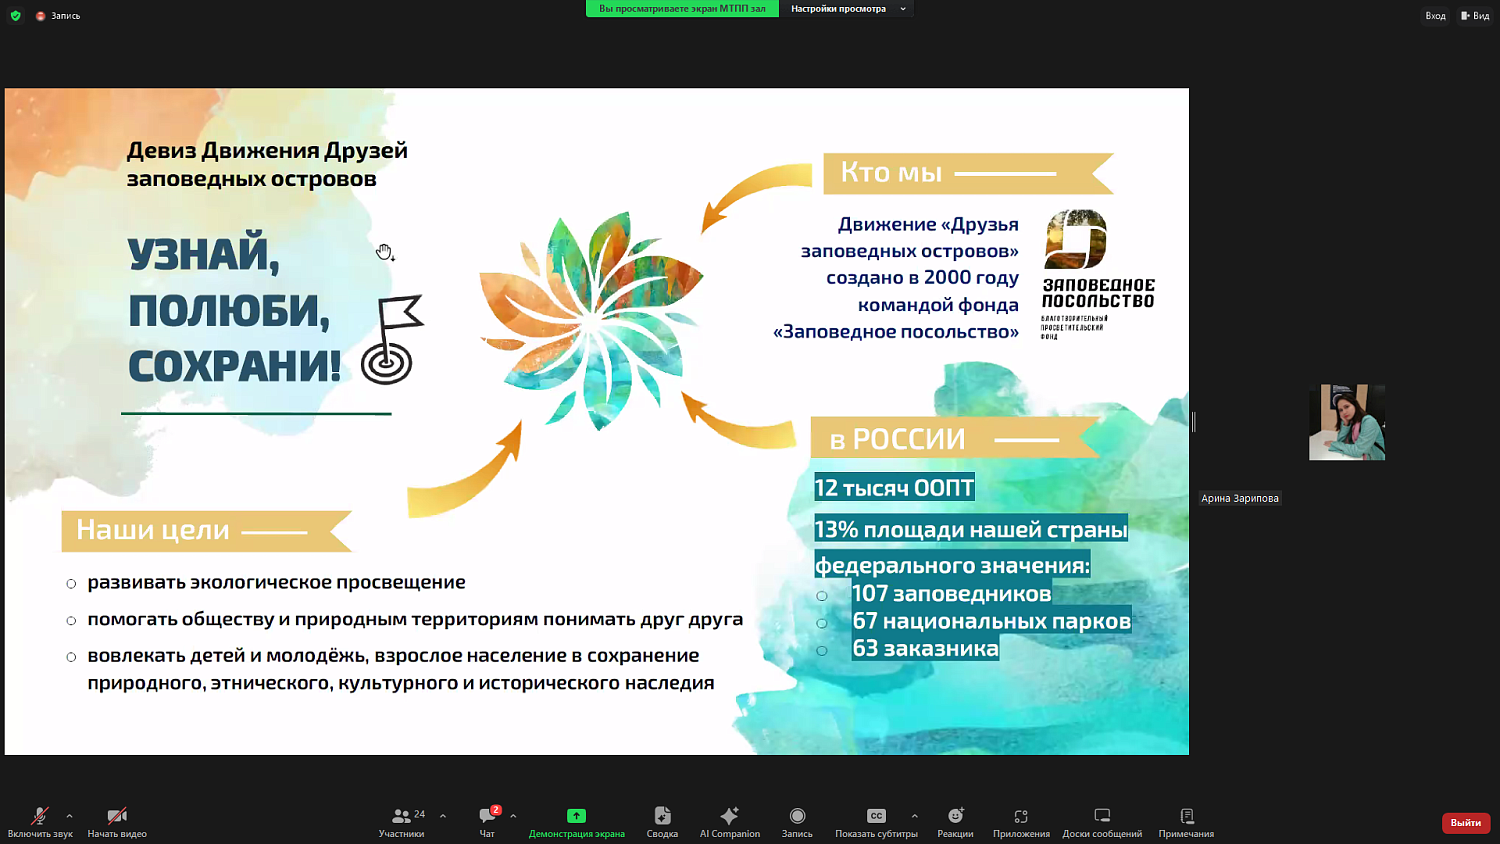Open the Вид (View) menu
1500x844 pixels.
coord(1477,15)
